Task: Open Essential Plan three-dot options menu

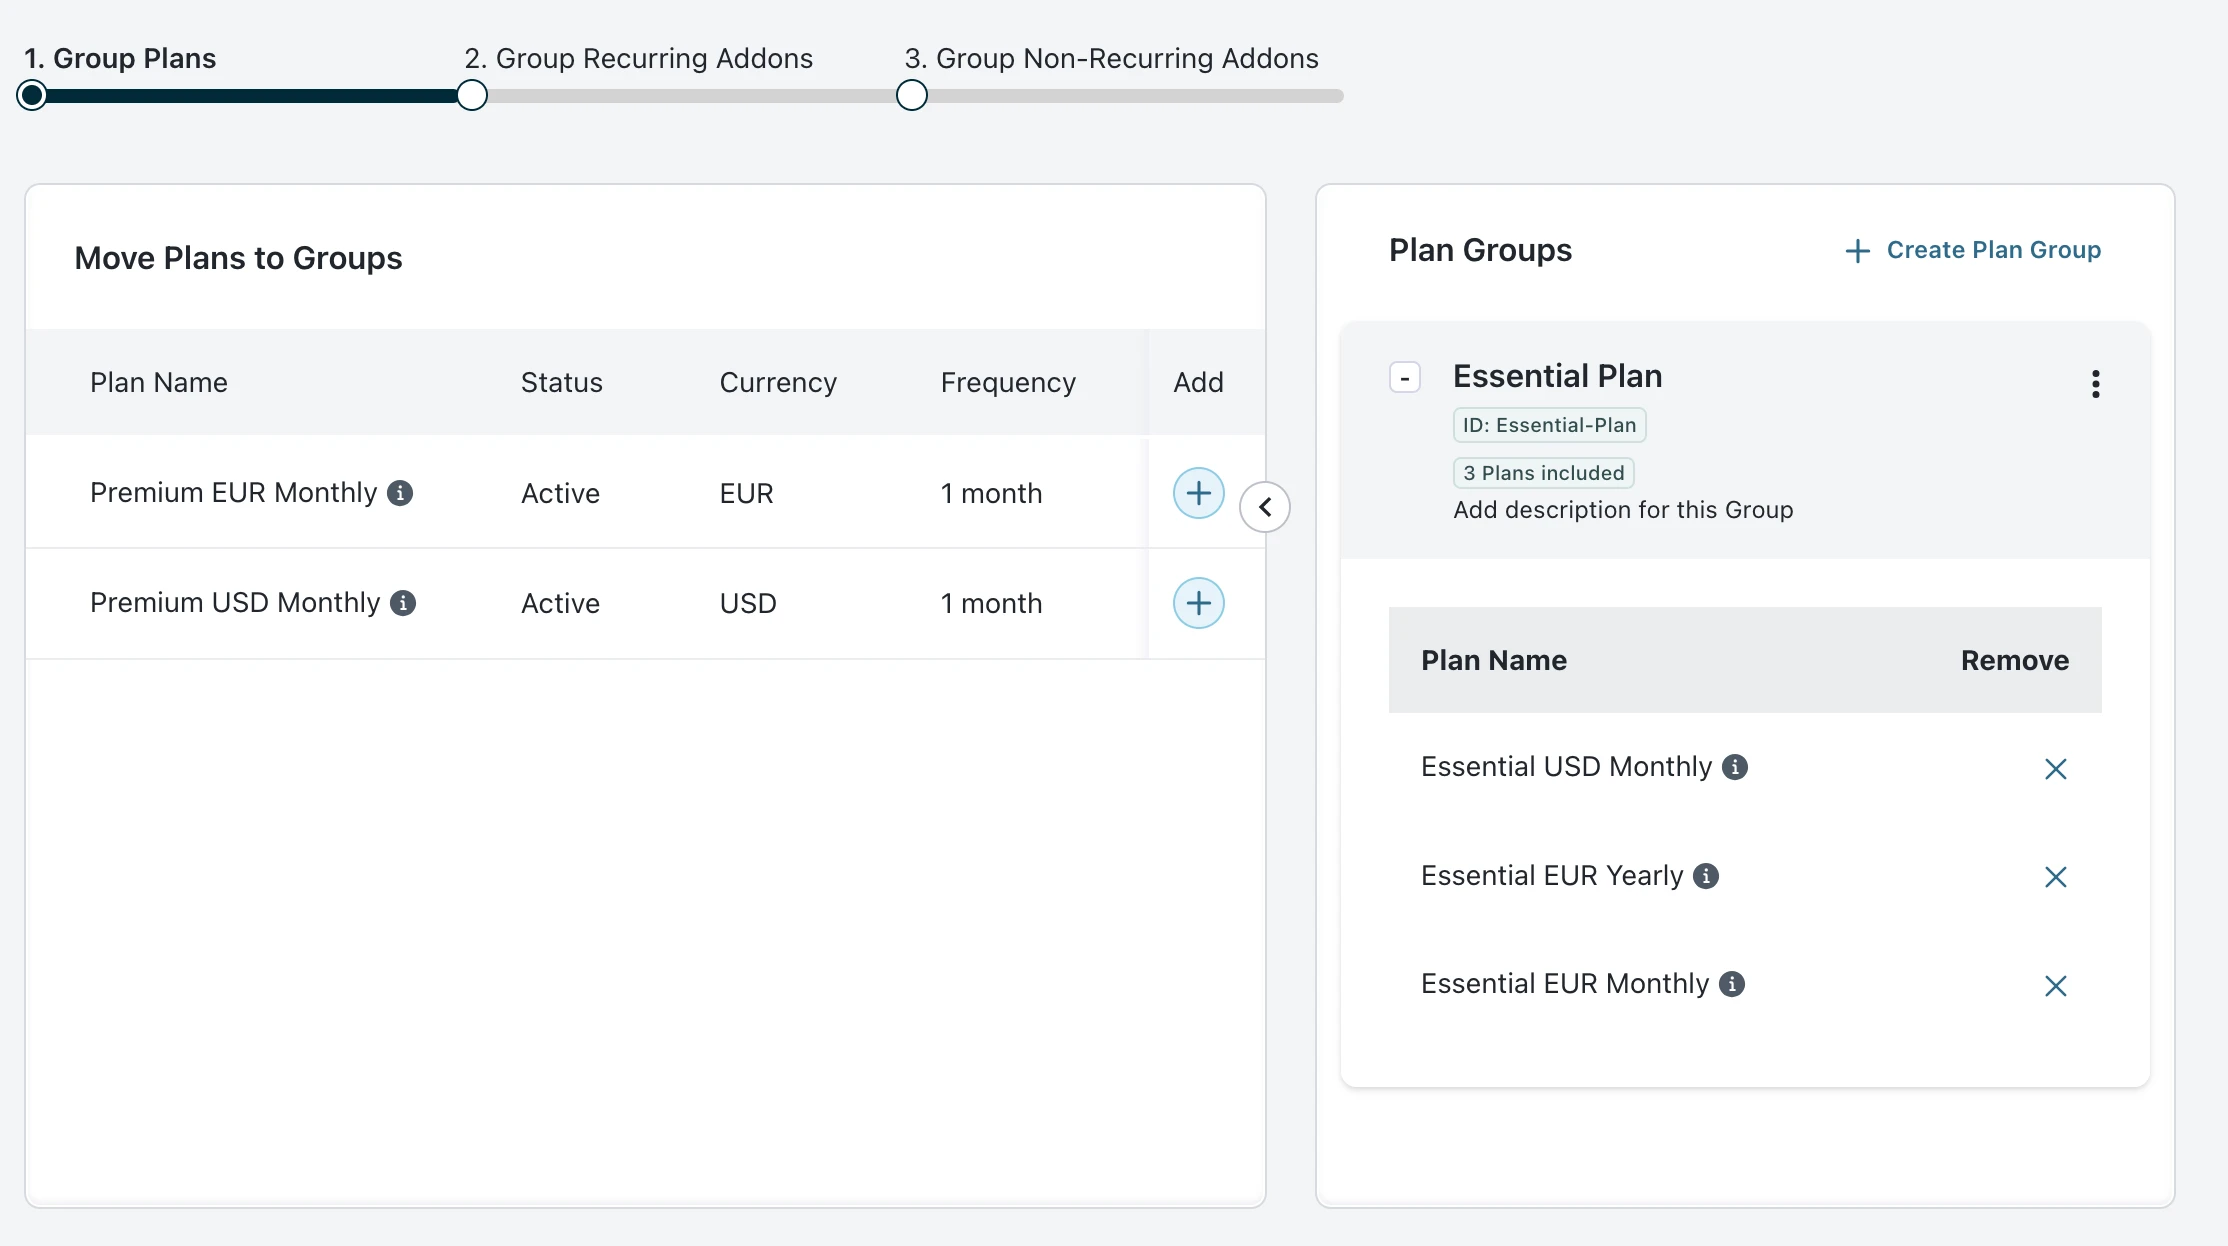Action: (x=2095, y=384)
